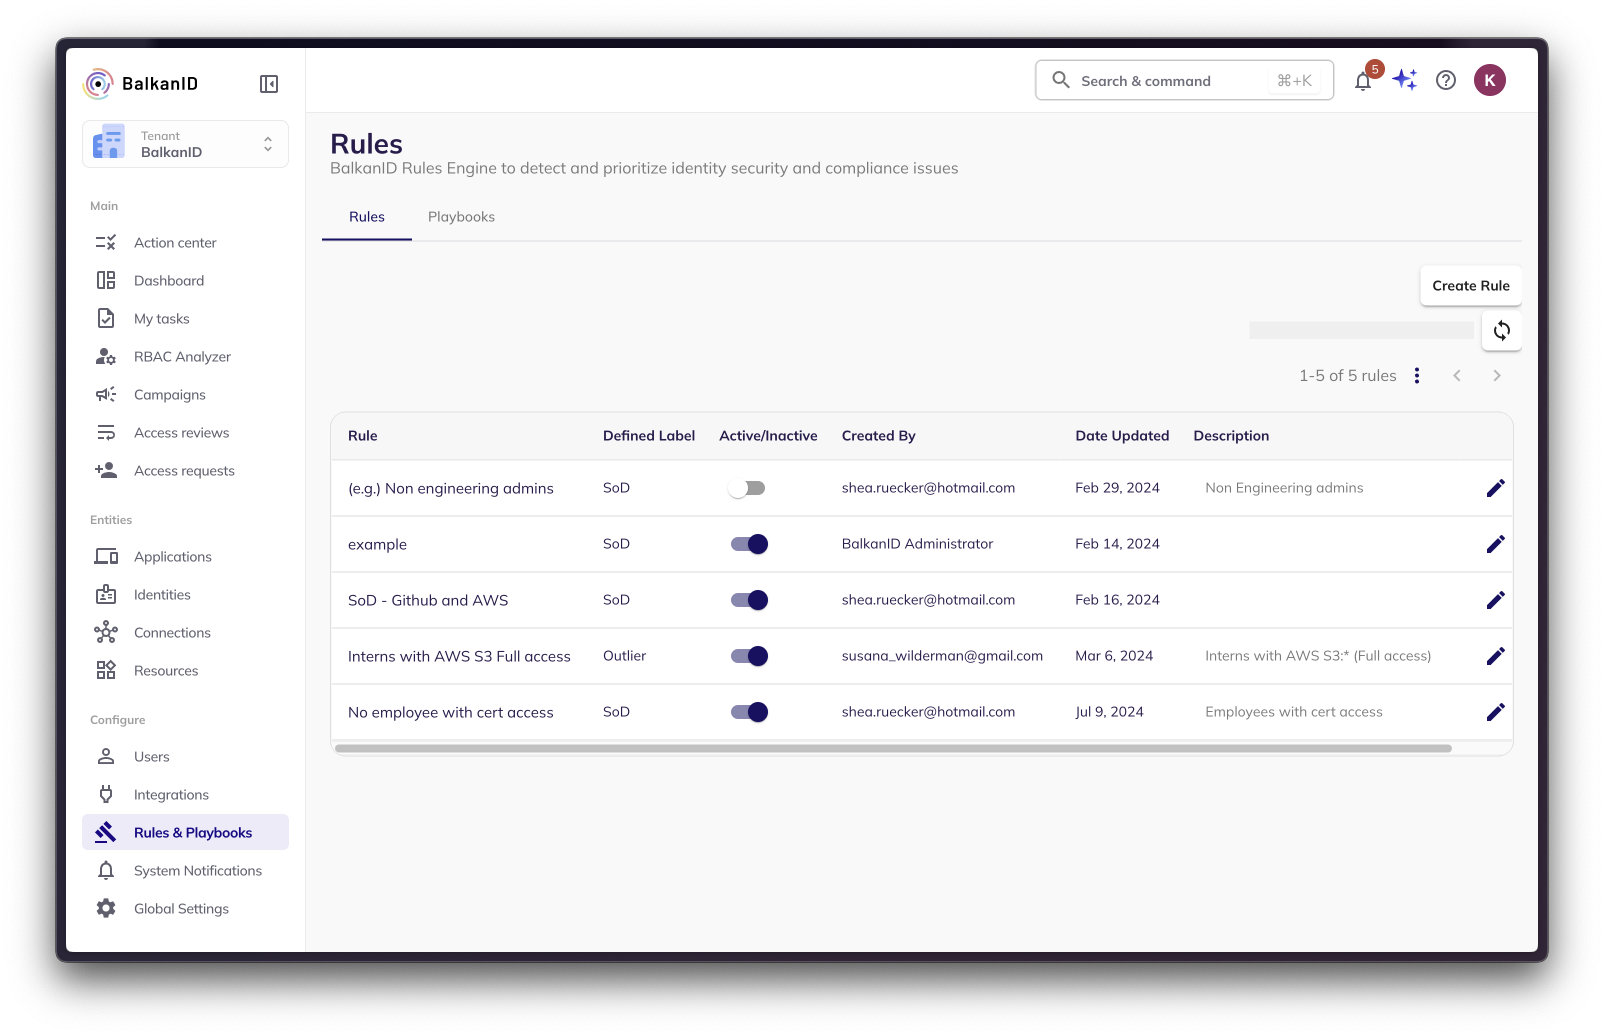
Task: Refresh the rules list
Action: [1501, 331]
